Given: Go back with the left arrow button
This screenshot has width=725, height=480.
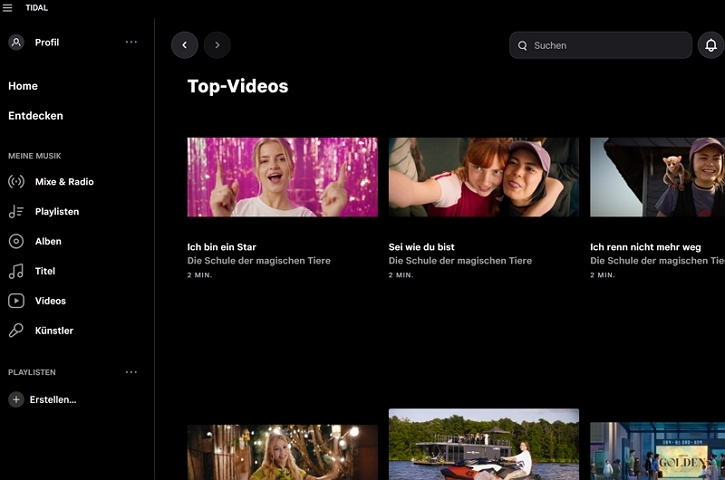Looking at the screenshot, I should point(184,45).
